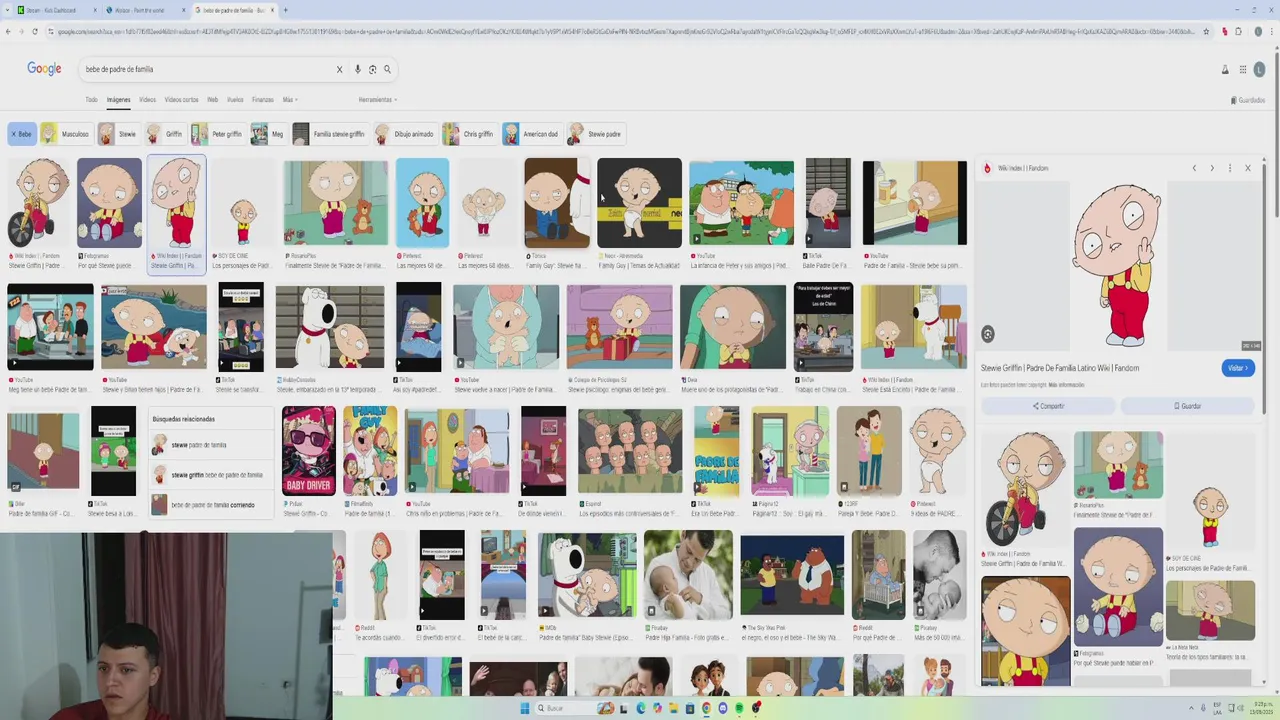Switch to the Videos results tab
This screenshot has height=720, width=1280.
coord(147,100)
